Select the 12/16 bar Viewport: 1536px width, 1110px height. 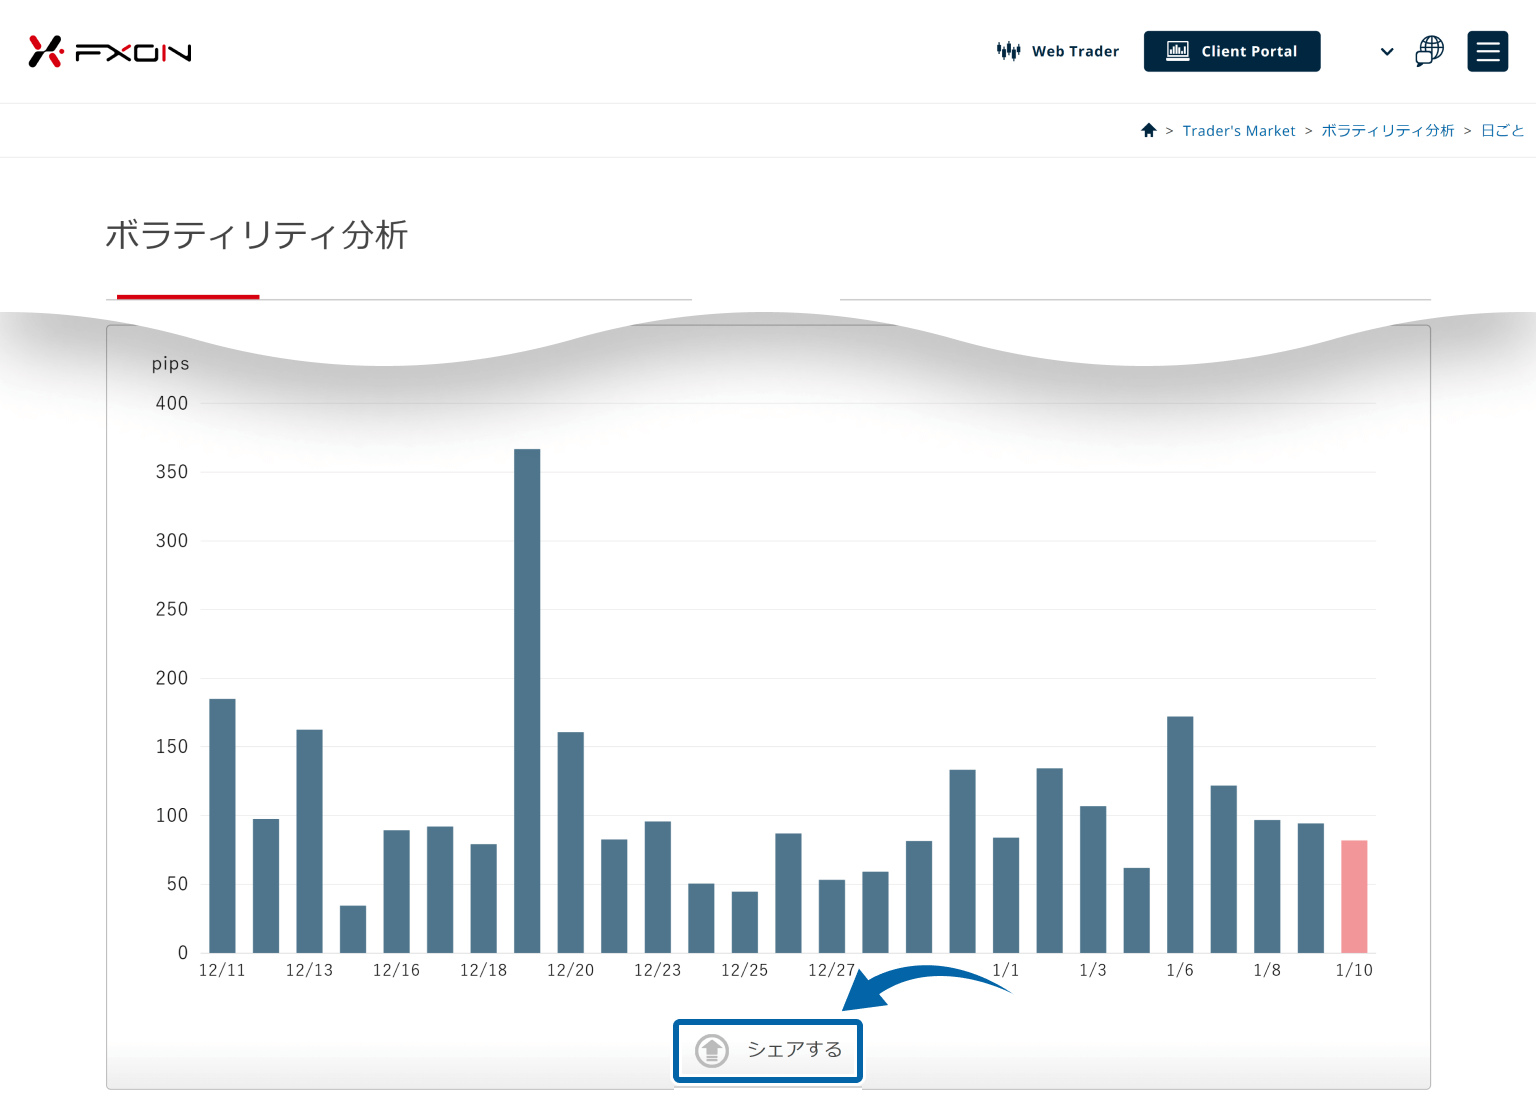coord(397,891)
